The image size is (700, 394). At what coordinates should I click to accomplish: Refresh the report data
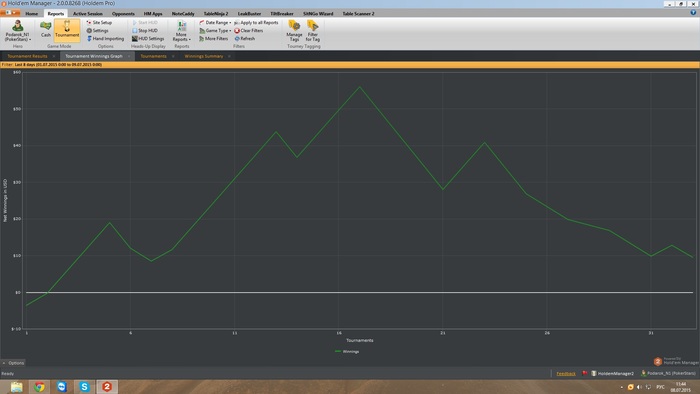click(x=245, y=39)
